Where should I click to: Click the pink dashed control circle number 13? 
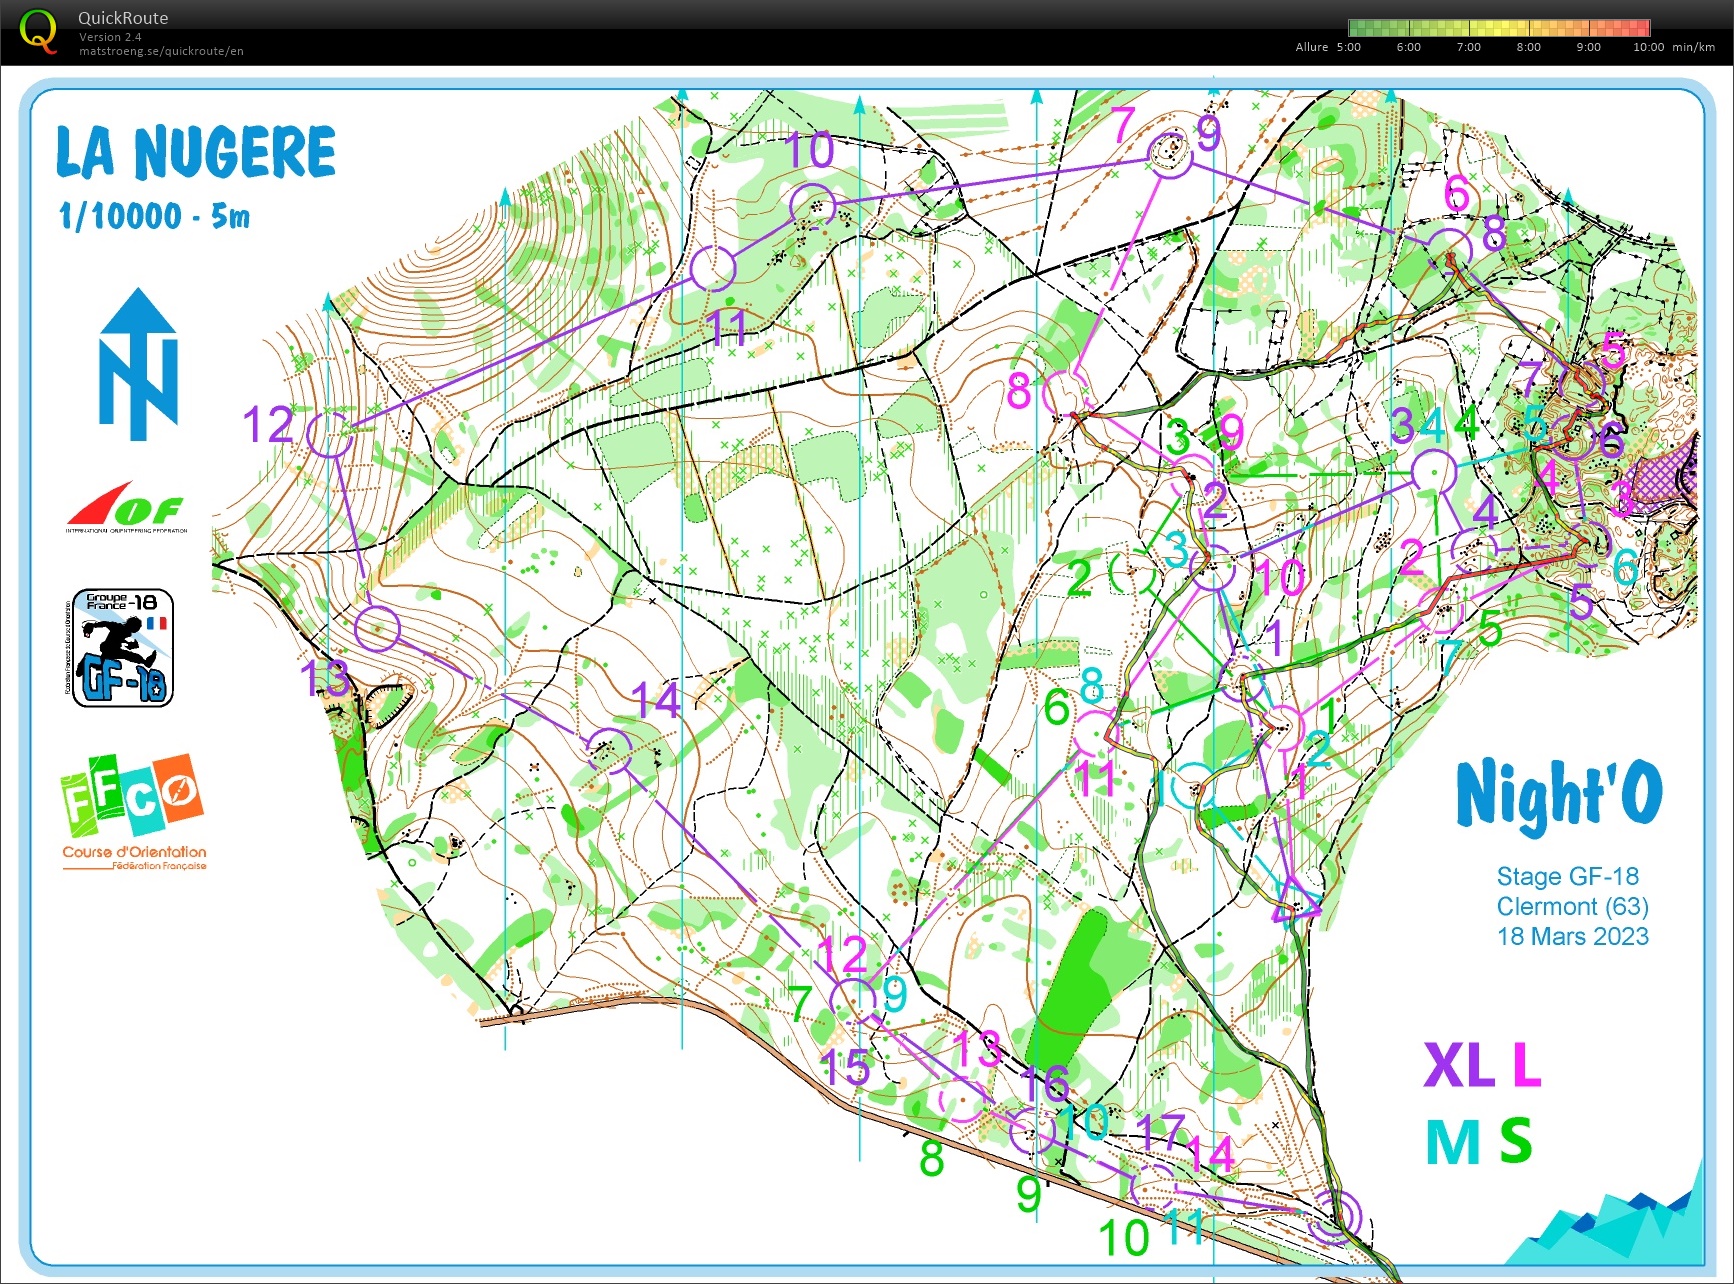point(962,1098)
